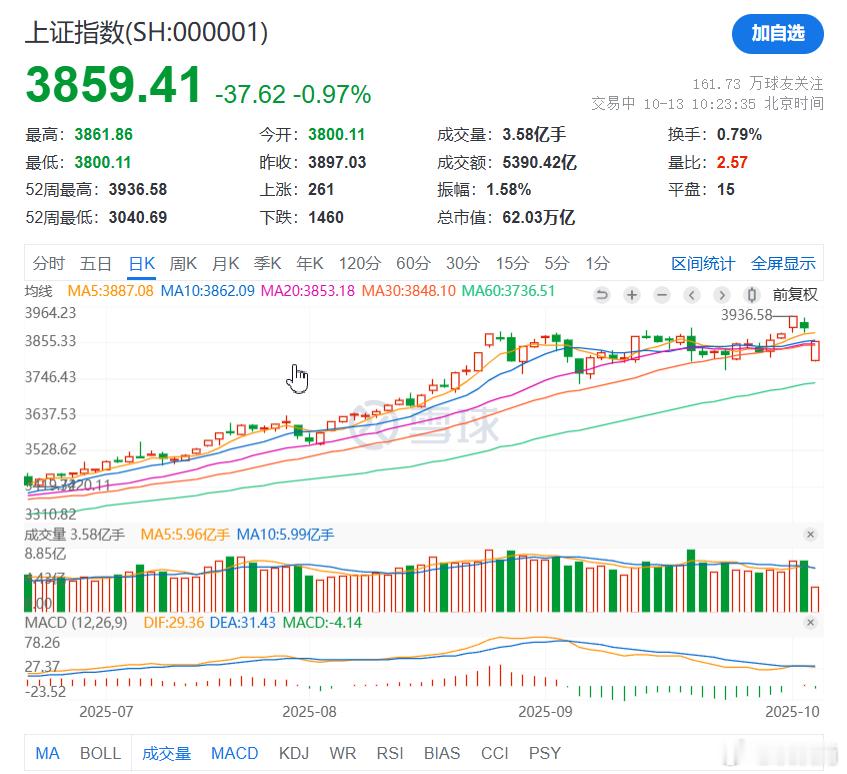Click the 52周最低 value 3040.69
Image resolution: width=847 pixels, height=774 pixels.
click(138, 218)
